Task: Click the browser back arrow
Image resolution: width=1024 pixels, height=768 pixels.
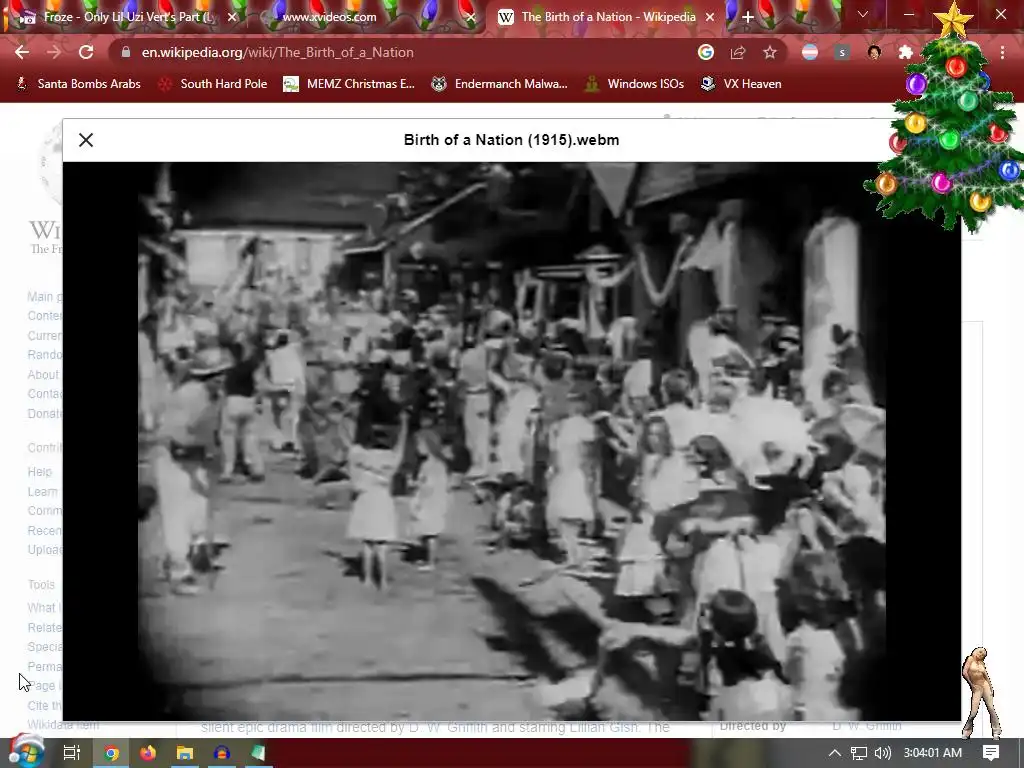Action: pos(22,52)
